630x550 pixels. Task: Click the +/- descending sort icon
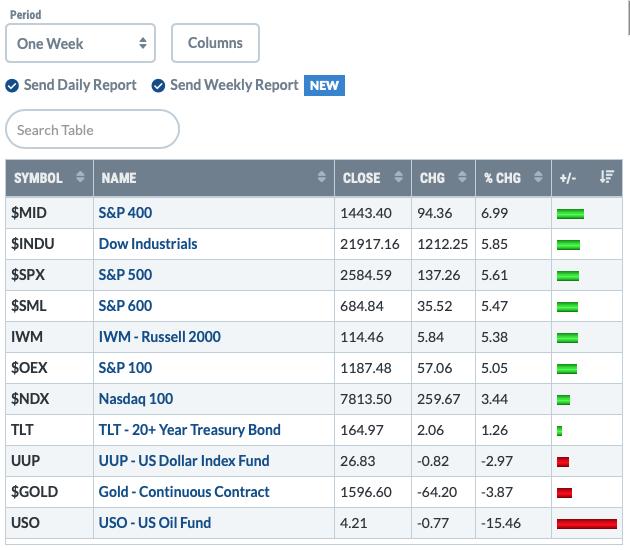pyautogui.click(x=607, y=177)
